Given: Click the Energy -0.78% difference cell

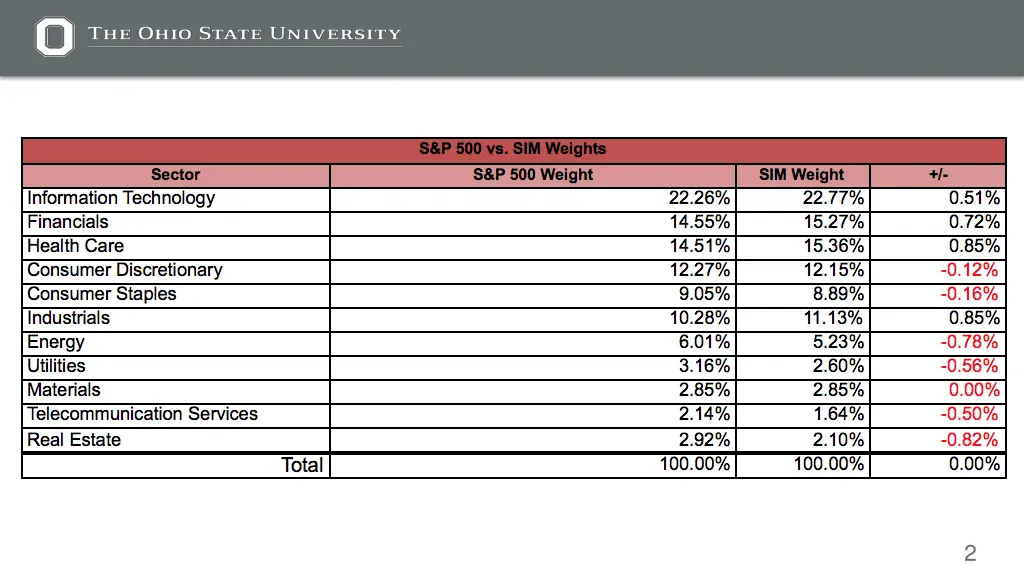Looking at the screenshot, I should pos(938,343).
